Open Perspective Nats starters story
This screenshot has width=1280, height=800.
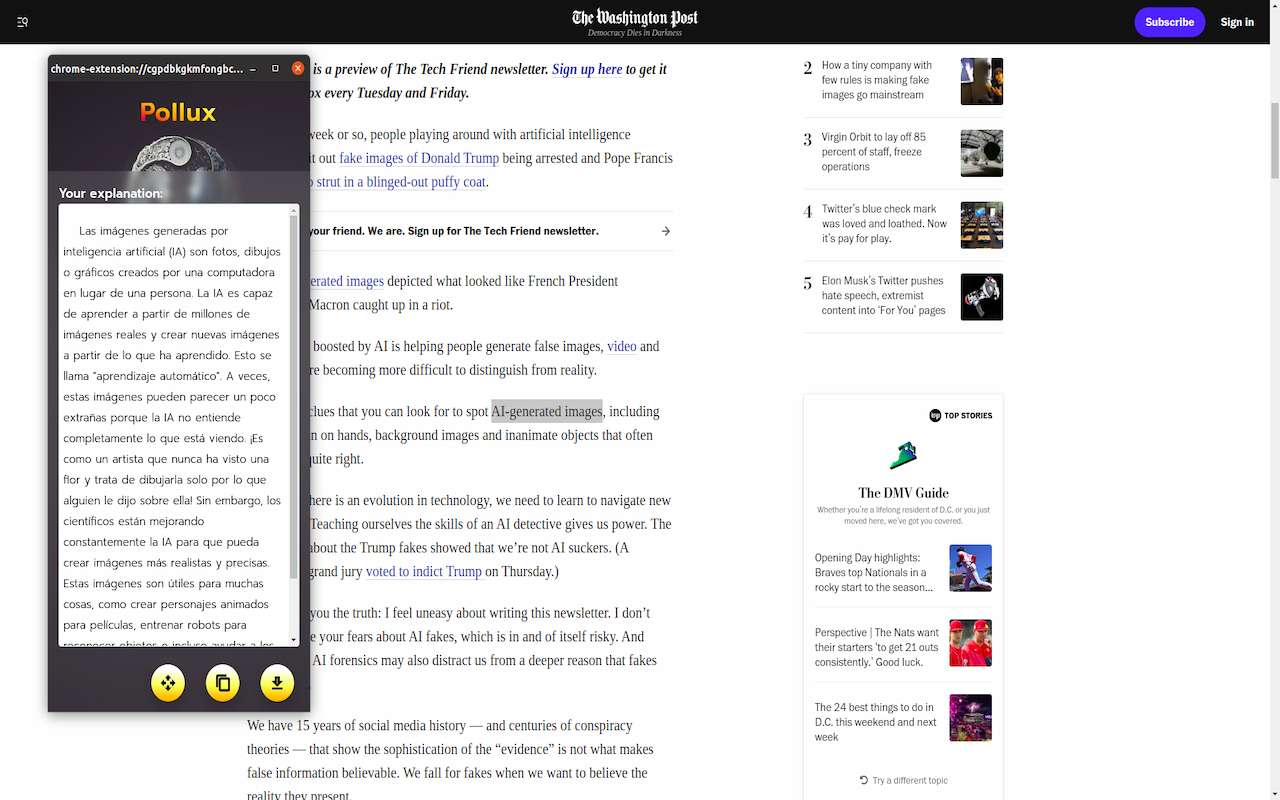click(x=877, y=647)
